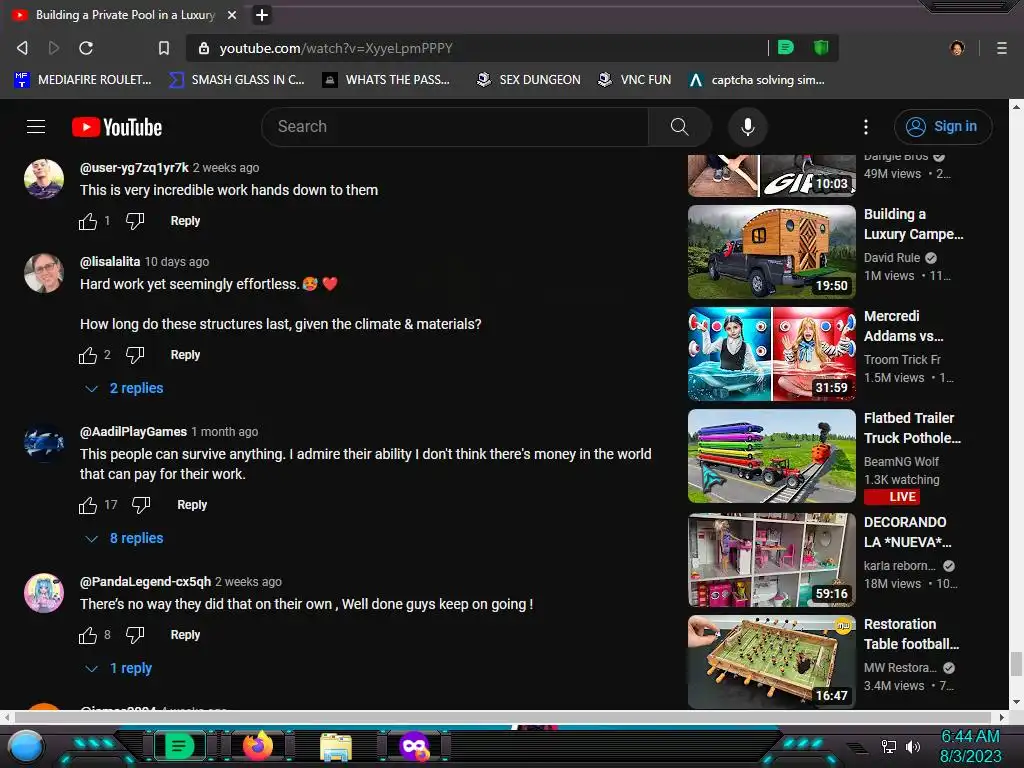This screenshot has height=768, width=1024.
Task: Open WHATS THE PASS... bookmark
Action: click(x=387, y=80)
